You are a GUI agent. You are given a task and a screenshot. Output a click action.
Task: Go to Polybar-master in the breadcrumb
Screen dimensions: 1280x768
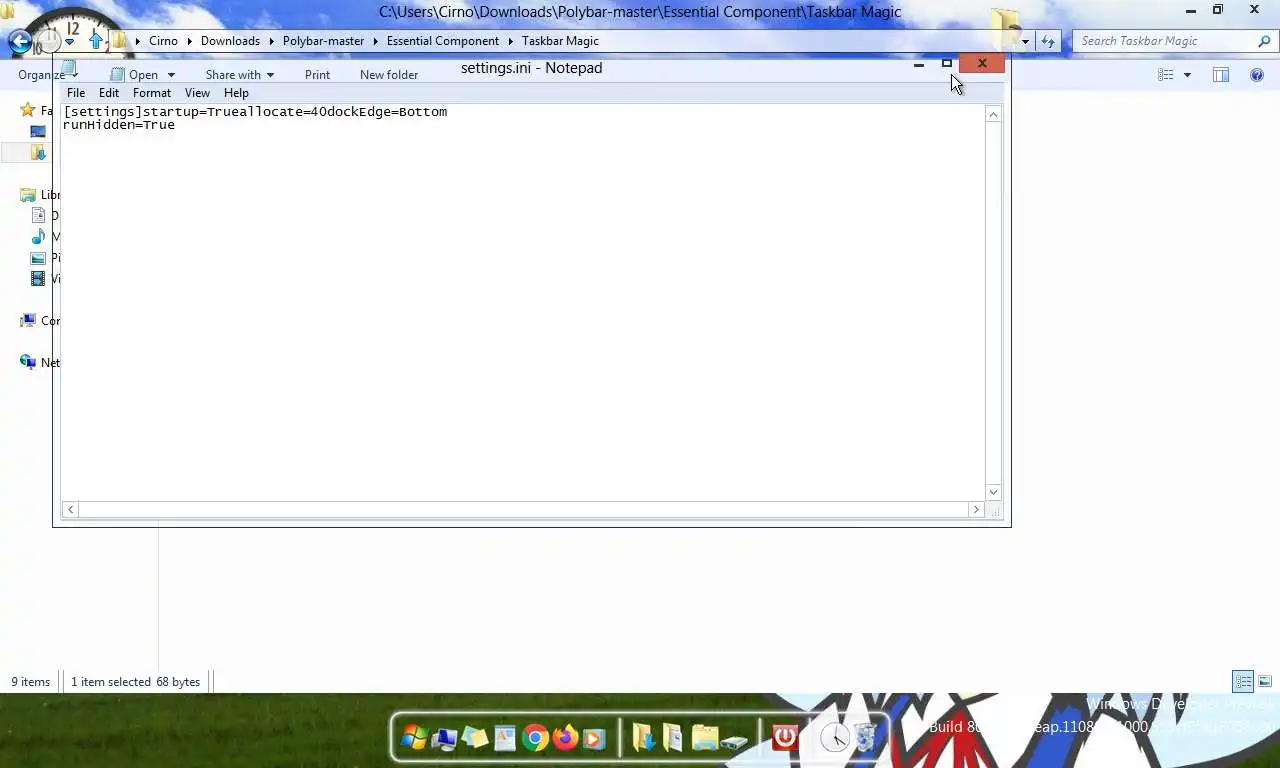click(323, 41)
